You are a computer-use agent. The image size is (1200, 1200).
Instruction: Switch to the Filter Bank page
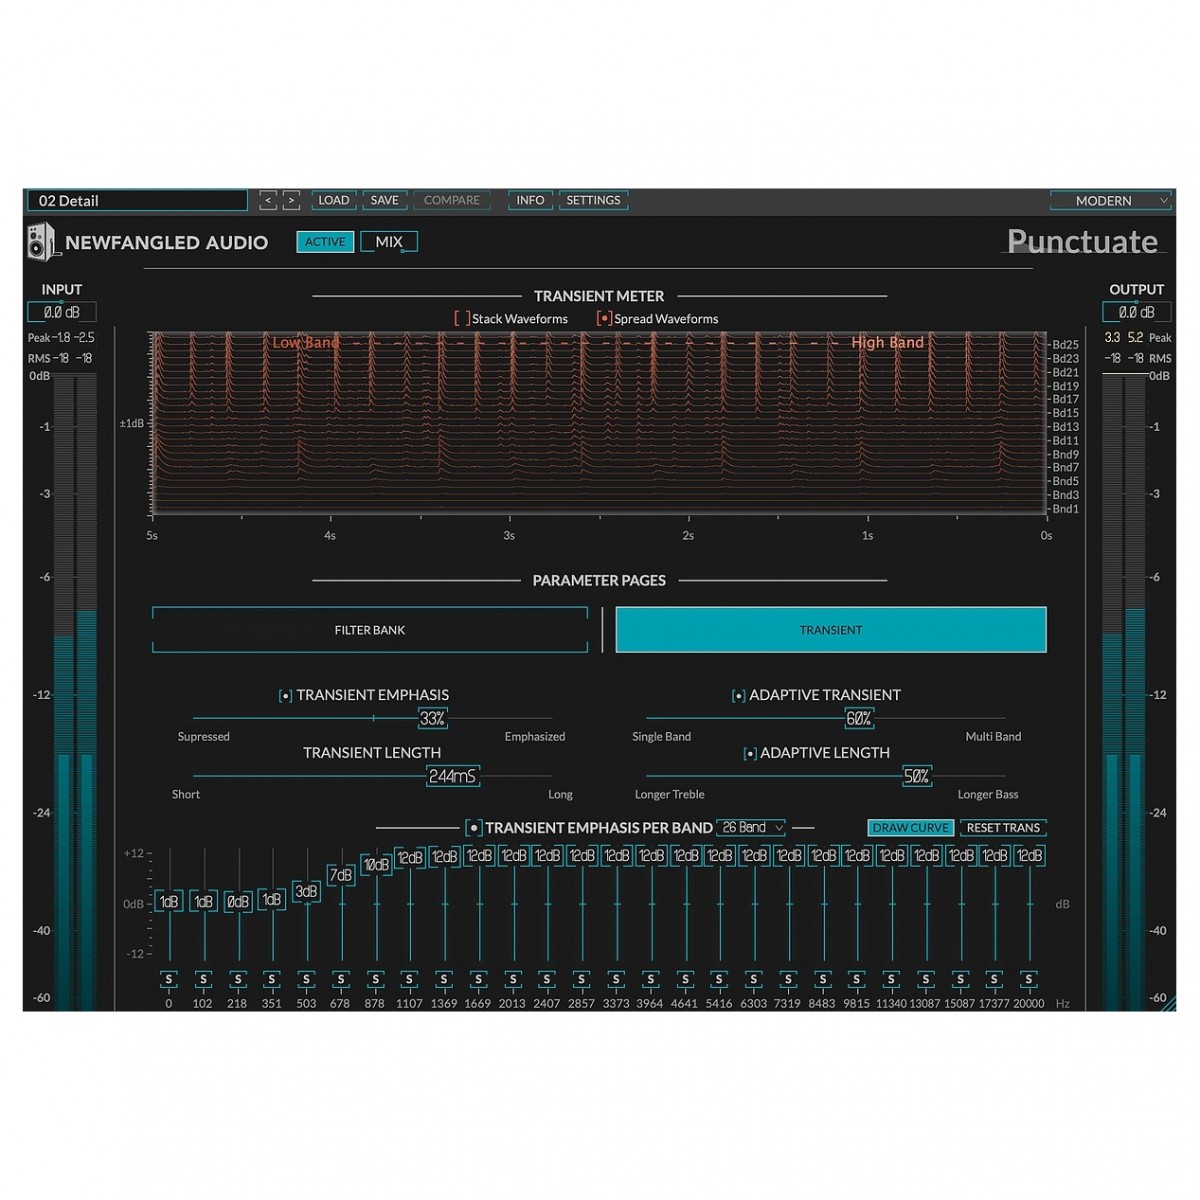click(370, 630)
